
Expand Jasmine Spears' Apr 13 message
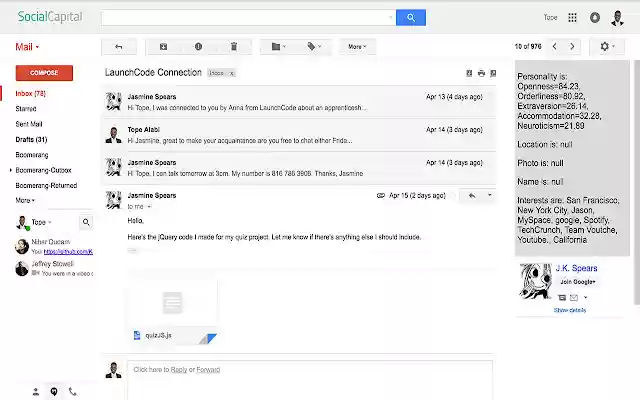coord(299,102)
